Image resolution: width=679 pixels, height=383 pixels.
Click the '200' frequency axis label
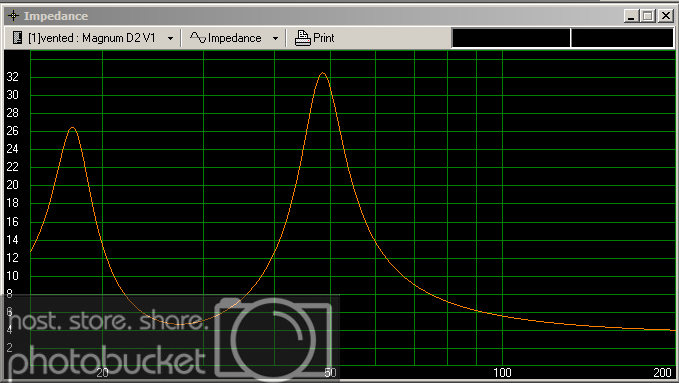pyautogui.click(x=663, y=373)
